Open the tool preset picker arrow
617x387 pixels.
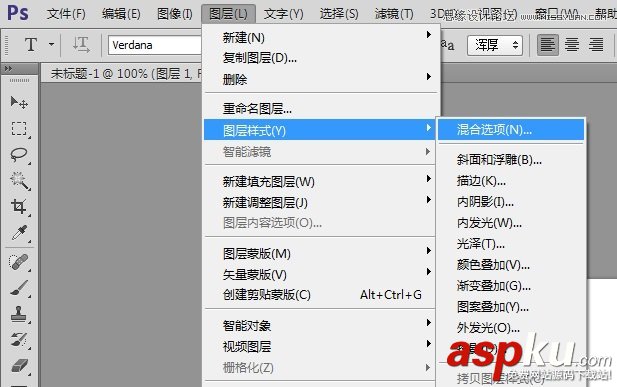click(52, 44)
